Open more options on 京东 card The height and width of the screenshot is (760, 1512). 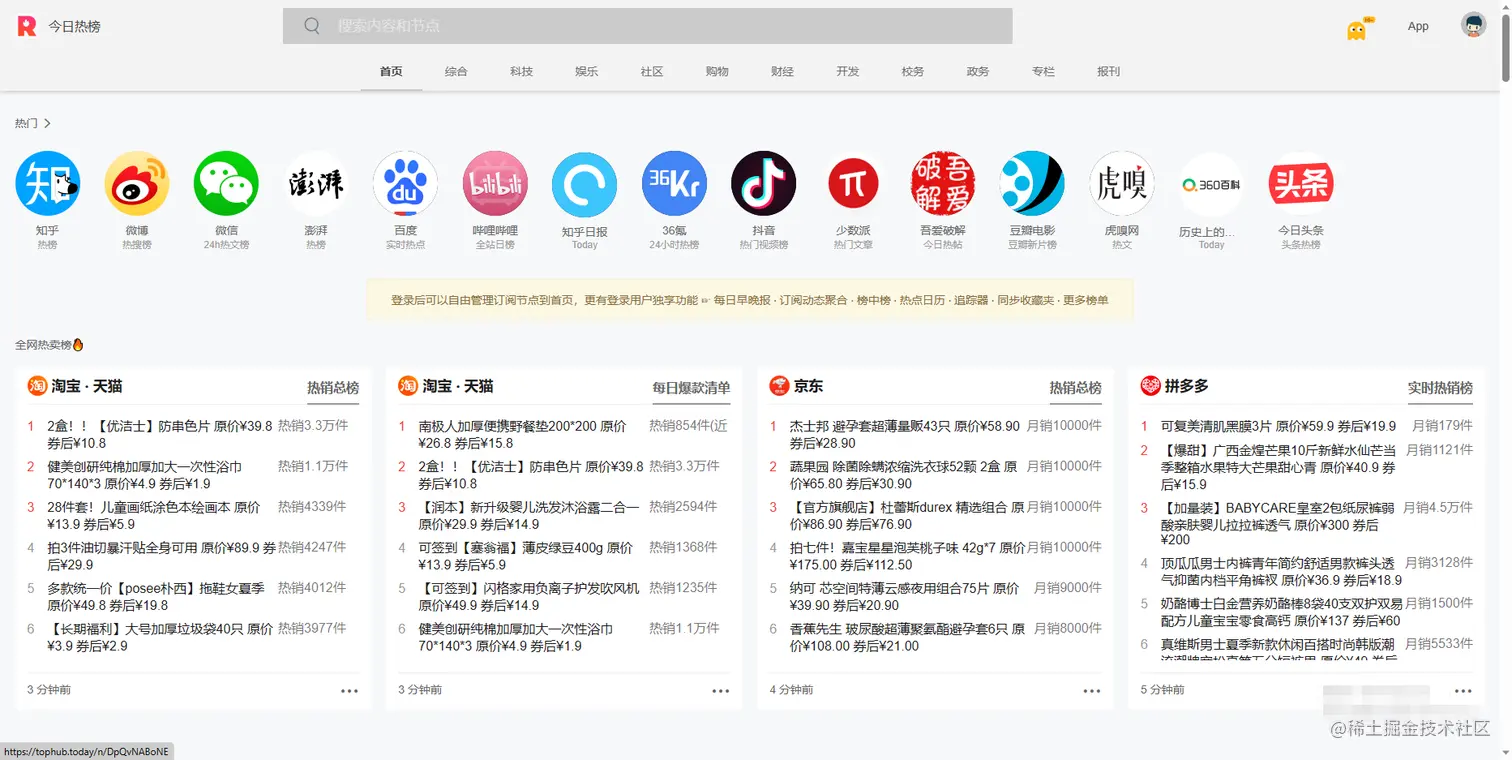(1091, 691)
